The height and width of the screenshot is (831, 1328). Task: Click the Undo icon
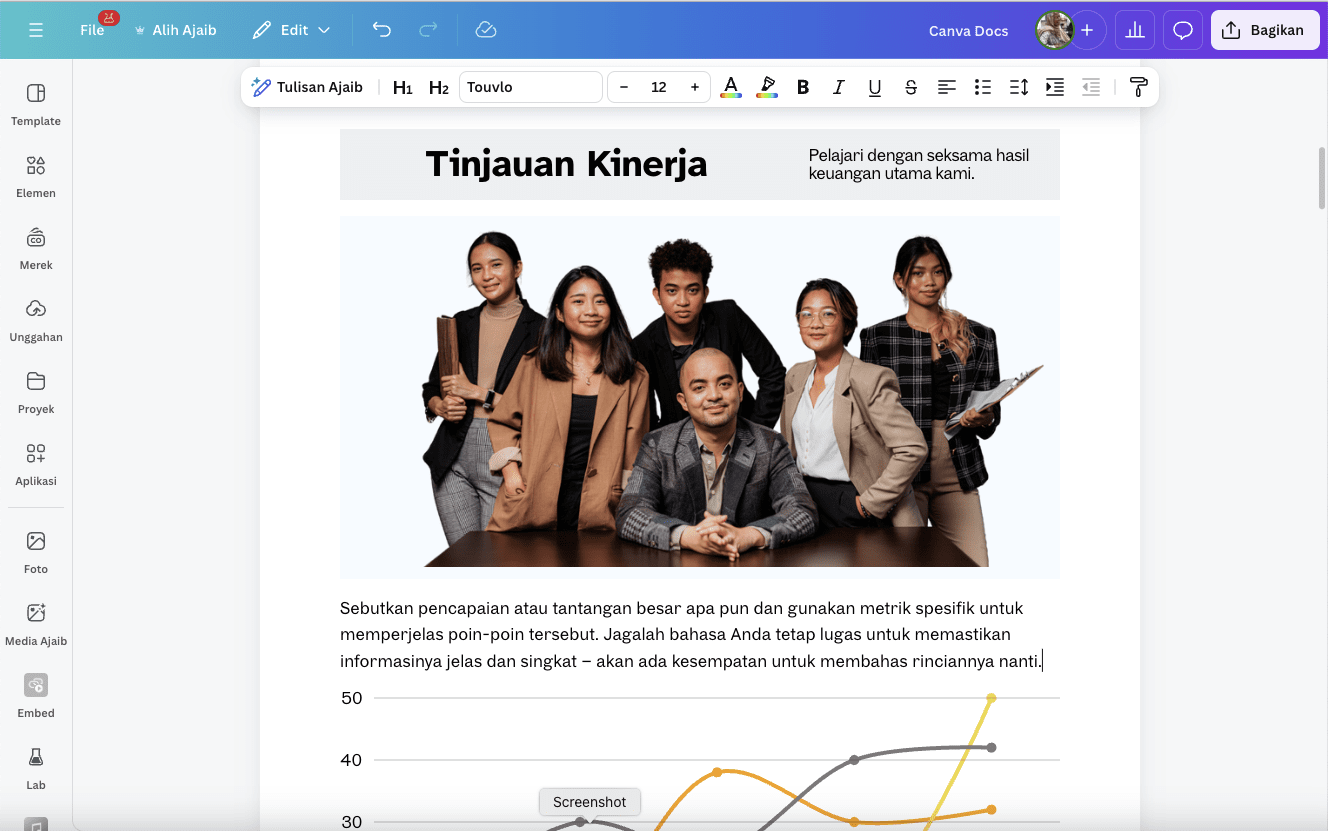(x=381, y=30)
